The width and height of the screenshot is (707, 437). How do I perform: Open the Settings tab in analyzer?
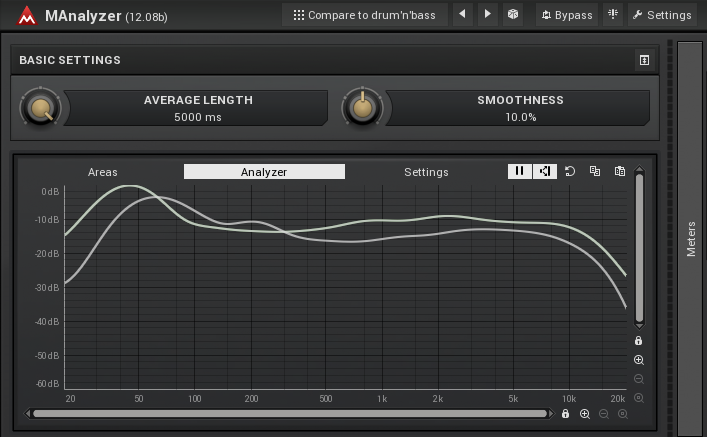point(426,172)
